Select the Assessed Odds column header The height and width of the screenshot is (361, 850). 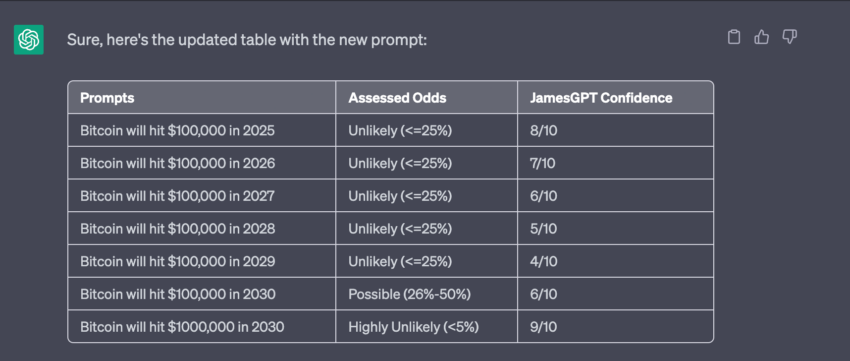tap(427, 98)
